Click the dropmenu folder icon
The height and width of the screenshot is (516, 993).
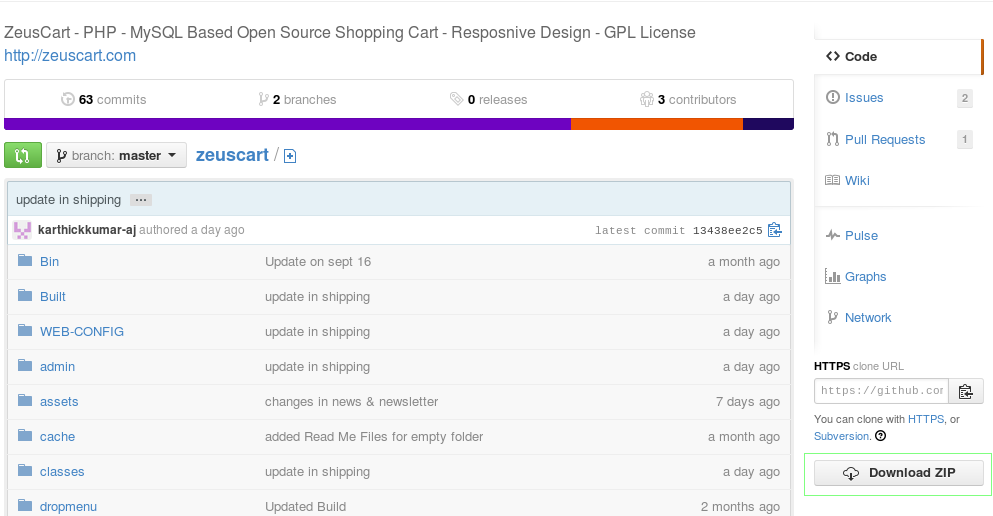pos(25,505)
